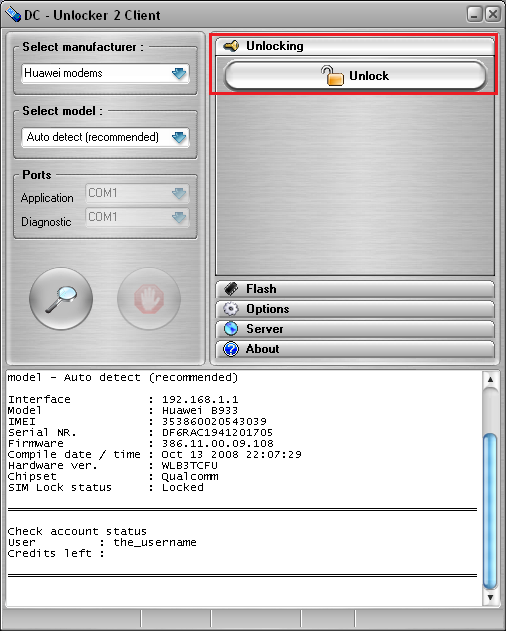Screen dimensions: 506x631
Task: Open the Select model dropdown
Action: point(105,137)
